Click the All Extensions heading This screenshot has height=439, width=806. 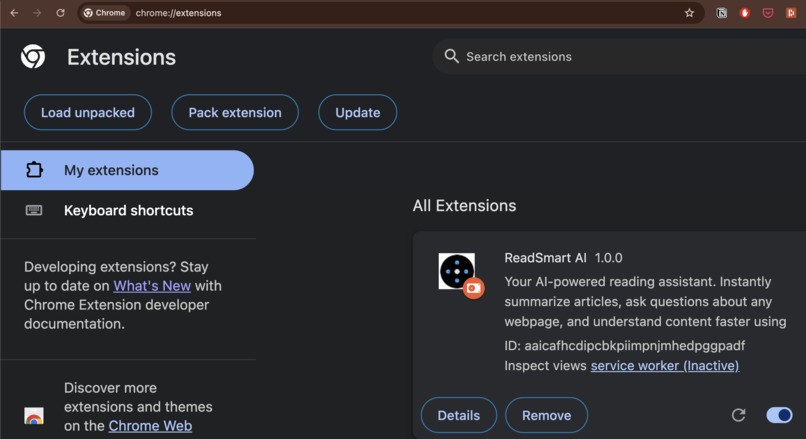(x=464, y=206)
